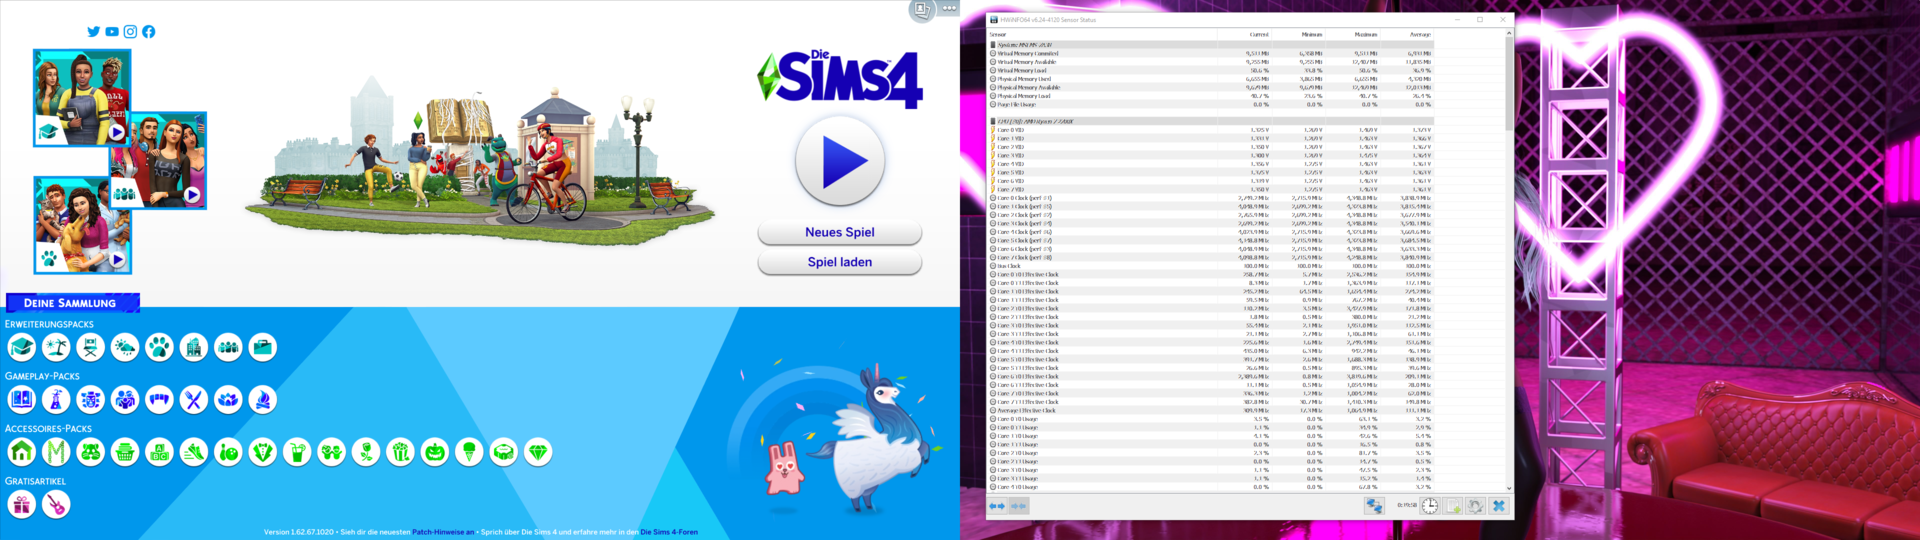
Task: Select the ABC blocks toddler pack icon
Action: (x=159, y=452)
